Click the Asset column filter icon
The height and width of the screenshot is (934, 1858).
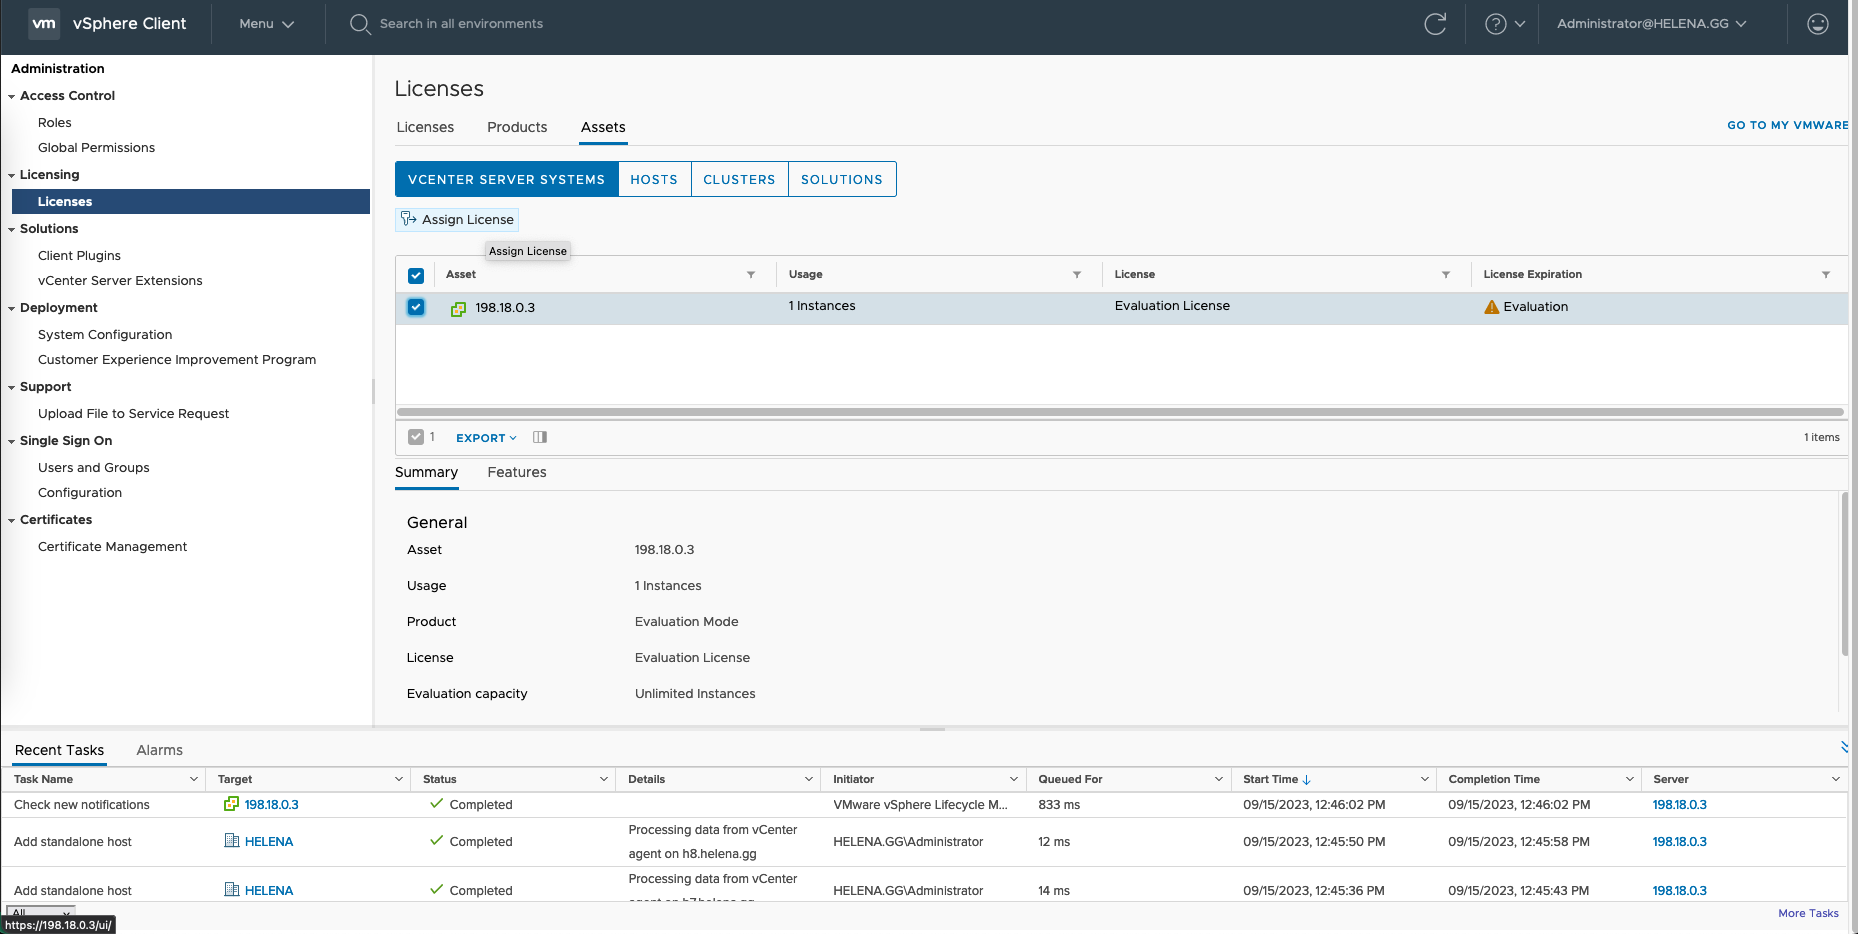[x=751, y=275]
